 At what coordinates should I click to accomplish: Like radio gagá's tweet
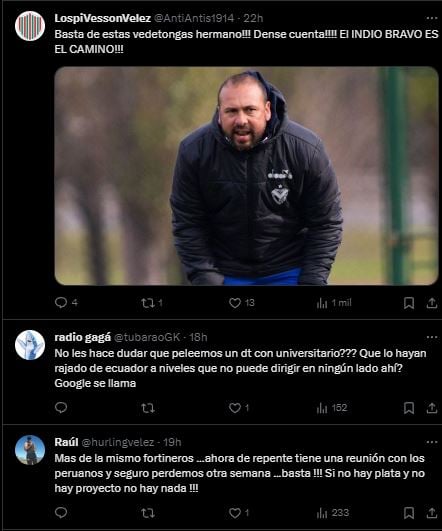(x=239, y=407)
